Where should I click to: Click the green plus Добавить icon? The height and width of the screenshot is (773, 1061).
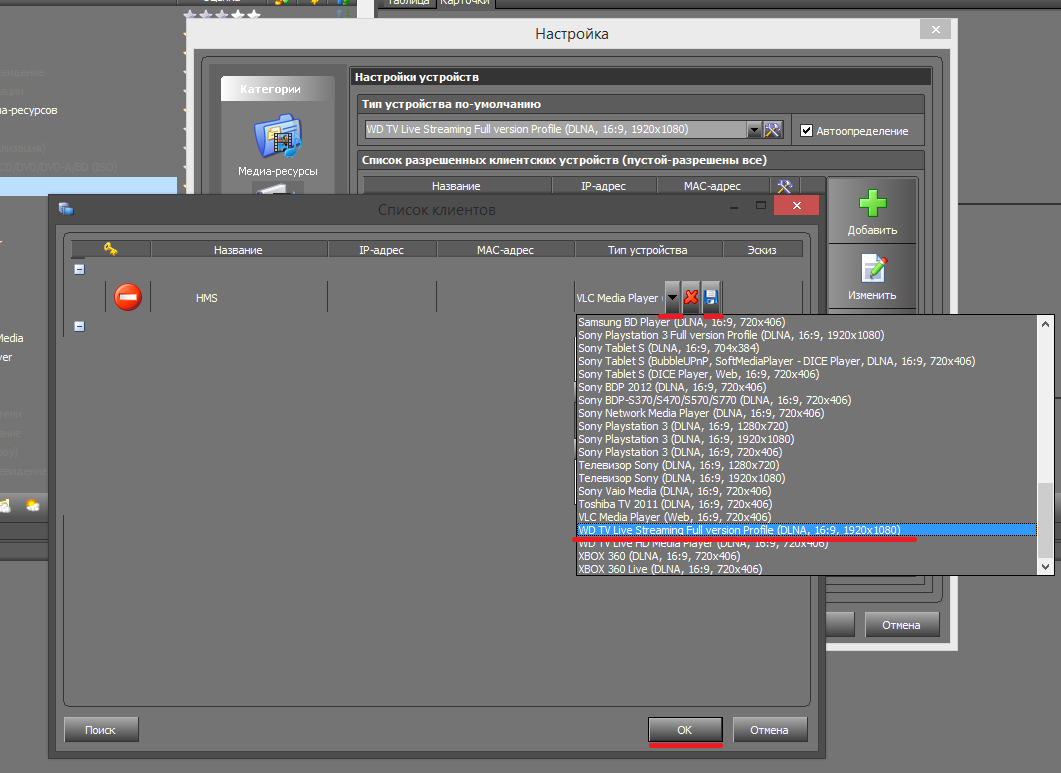(872, 204)
